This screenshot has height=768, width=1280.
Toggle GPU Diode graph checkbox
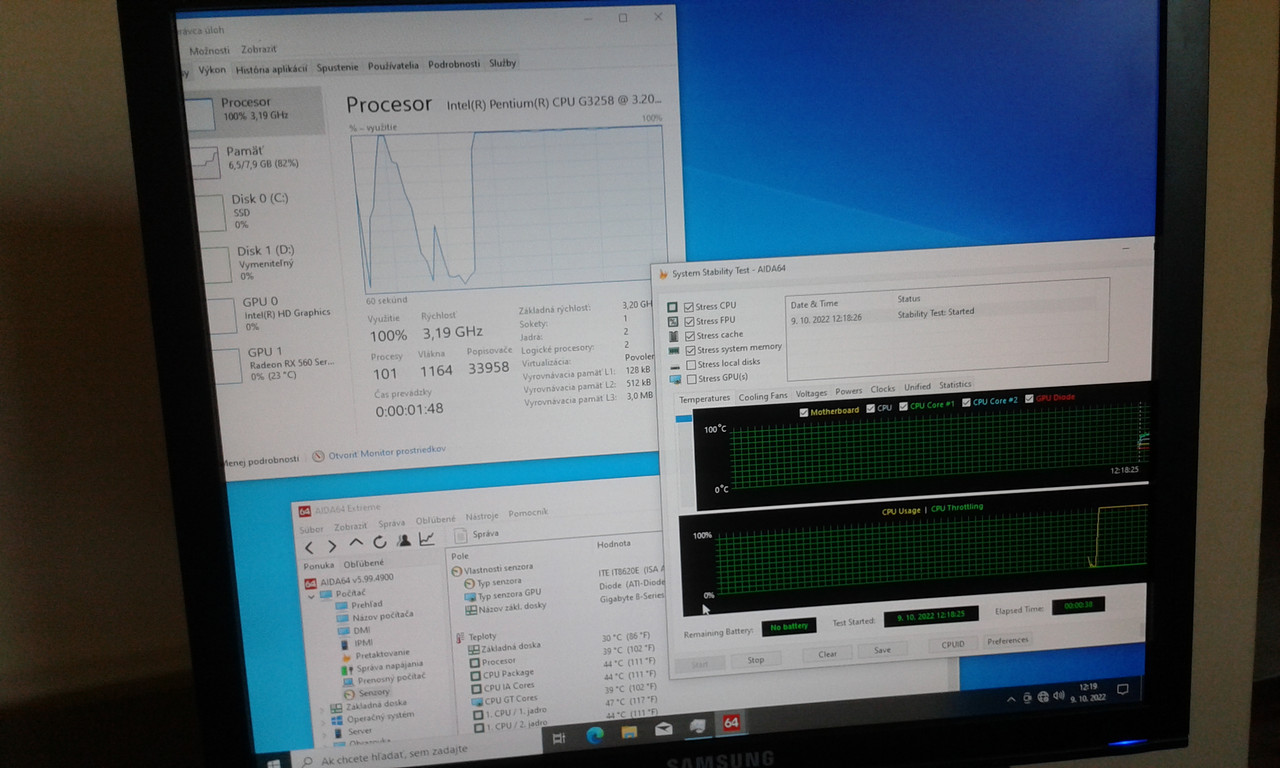[1029, 399]
